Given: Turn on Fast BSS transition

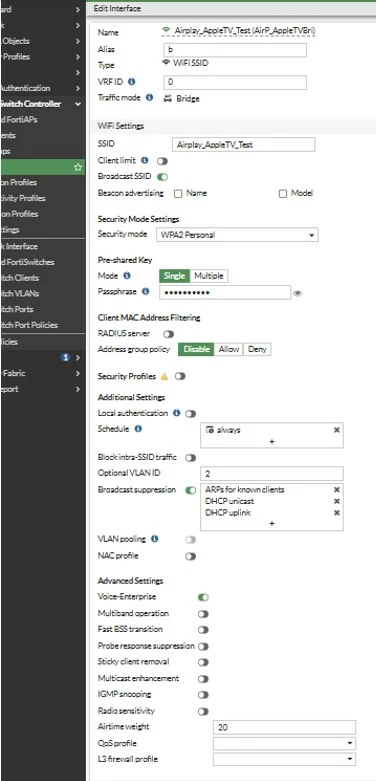Looking at the screenshot, I should point(203,630).
